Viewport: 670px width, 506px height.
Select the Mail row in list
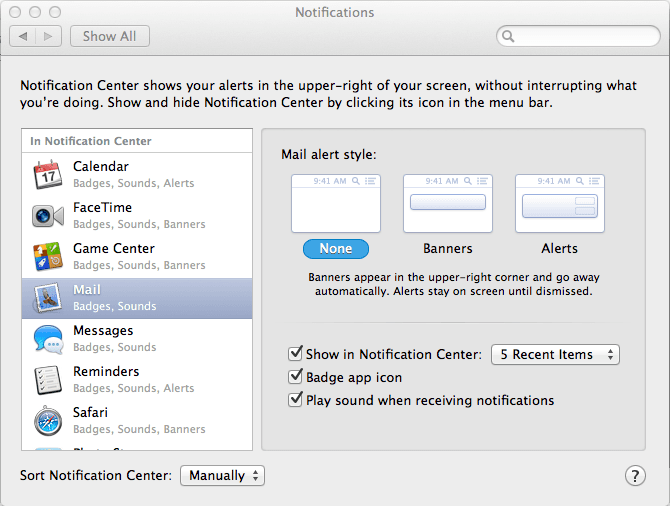coord(137,298)
